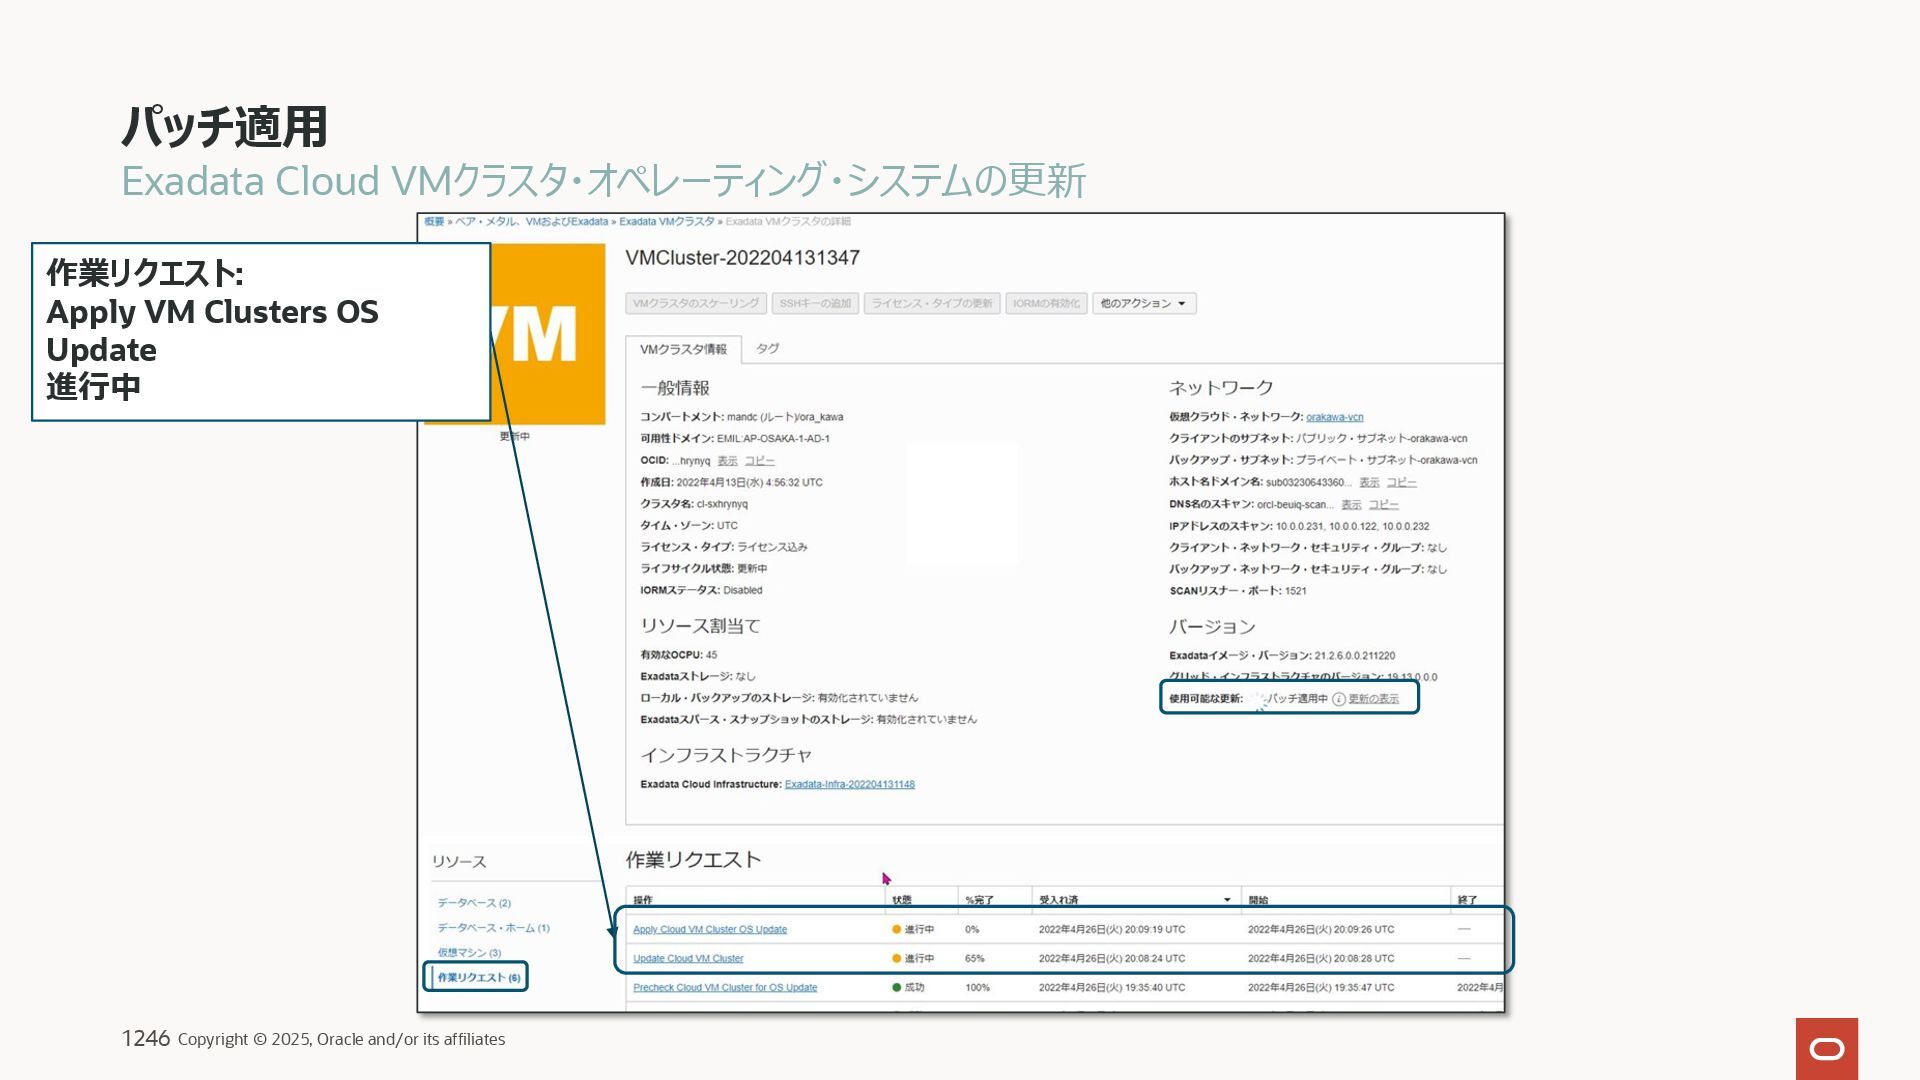Click the orange status dot for Update Cloud VM Cluster
1920x1080 pixels.
click(897, 959)
